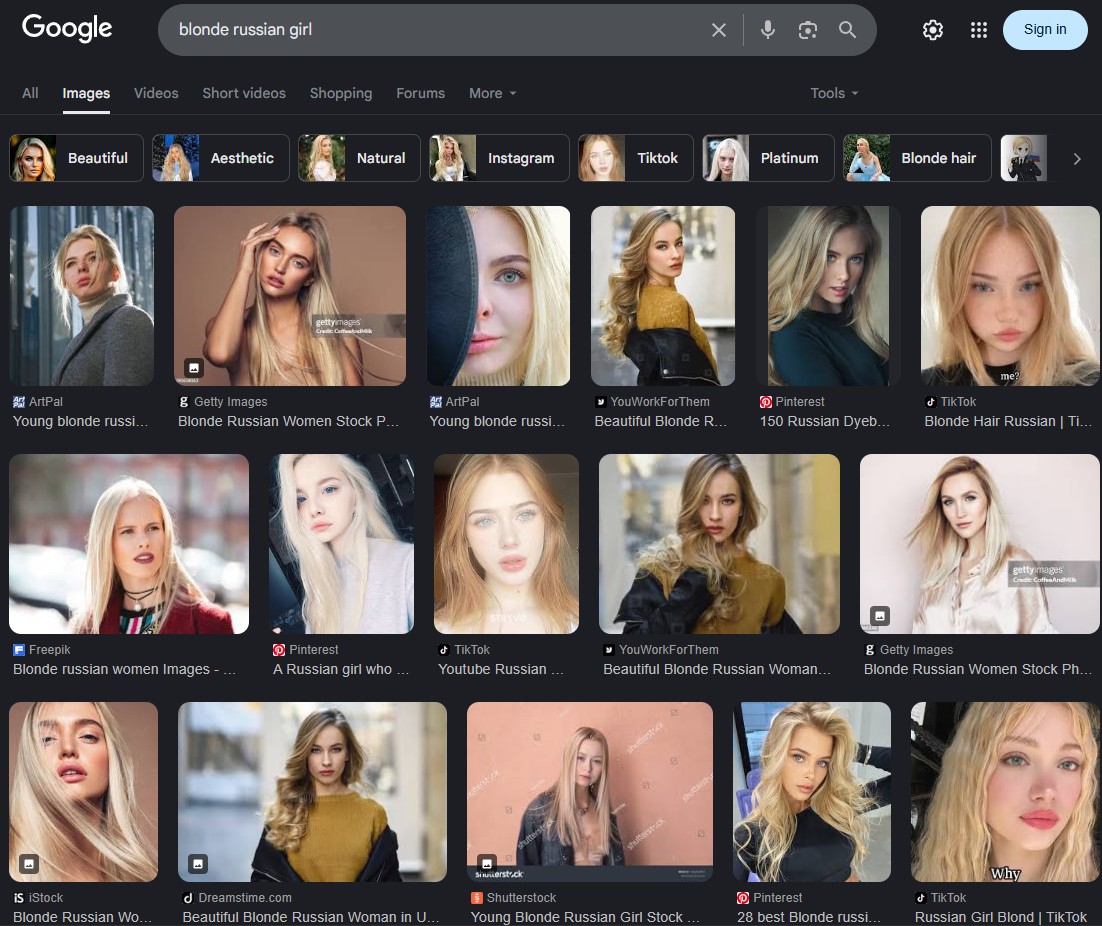Filter by the Tiktok chip
1102x926 pixels.
pyautogui.click(x=636, y=158)
